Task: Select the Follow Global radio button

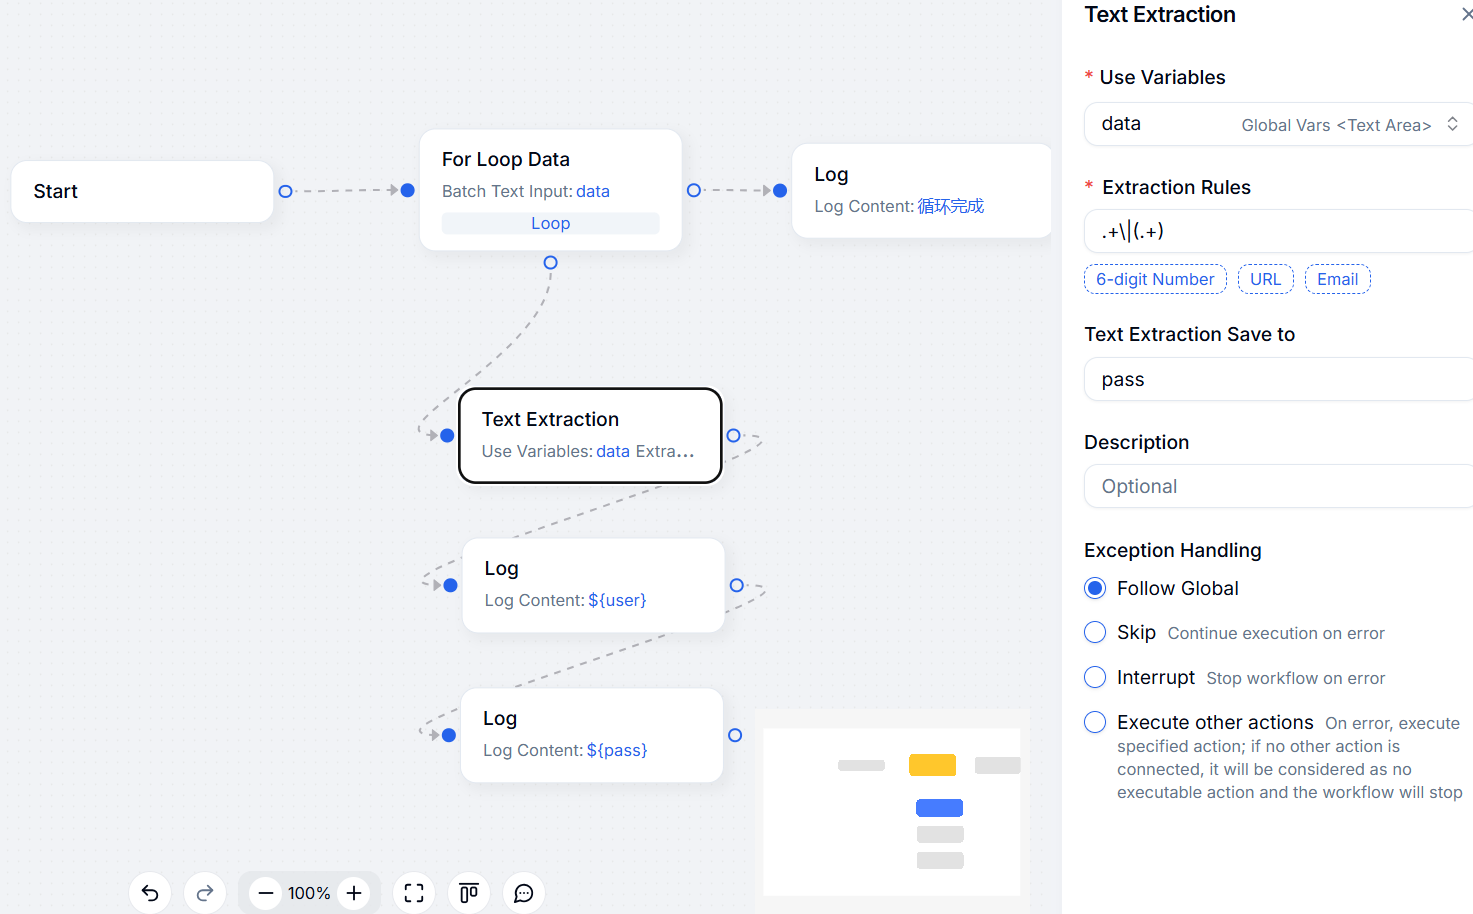Action: 1095,588
